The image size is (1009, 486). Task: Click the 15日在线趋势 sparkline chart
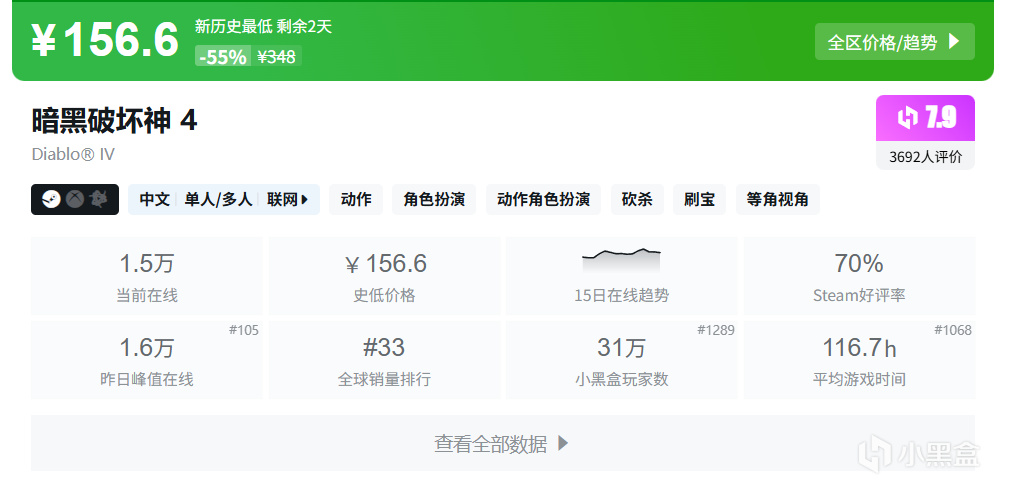622,261
